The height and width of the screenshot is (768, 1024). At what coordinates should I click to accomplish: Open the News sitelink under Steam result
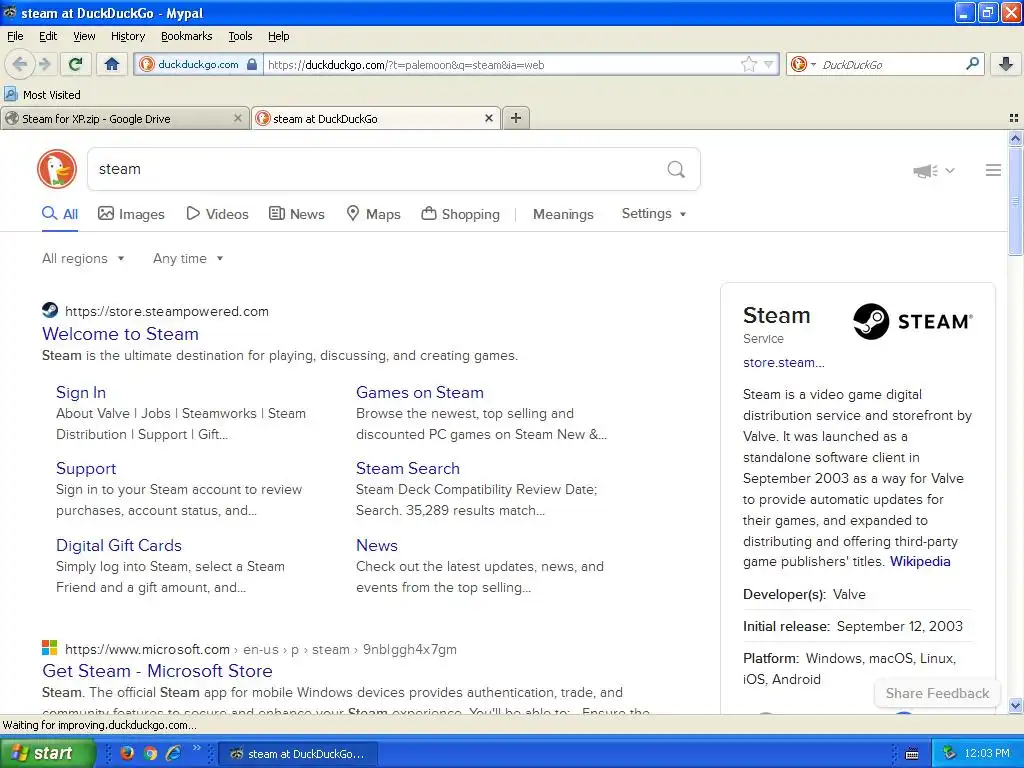(x=377, y=545)
